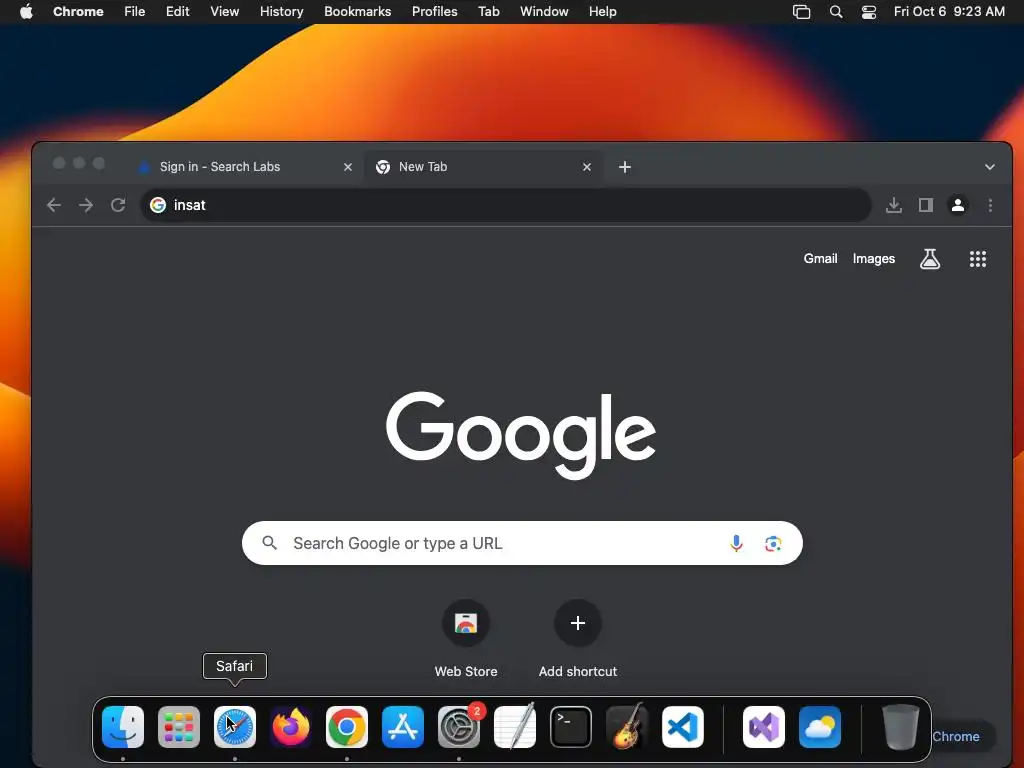1024x768 pixels.
Task: Open the Chrome application menu
Action: click(78, 11)
